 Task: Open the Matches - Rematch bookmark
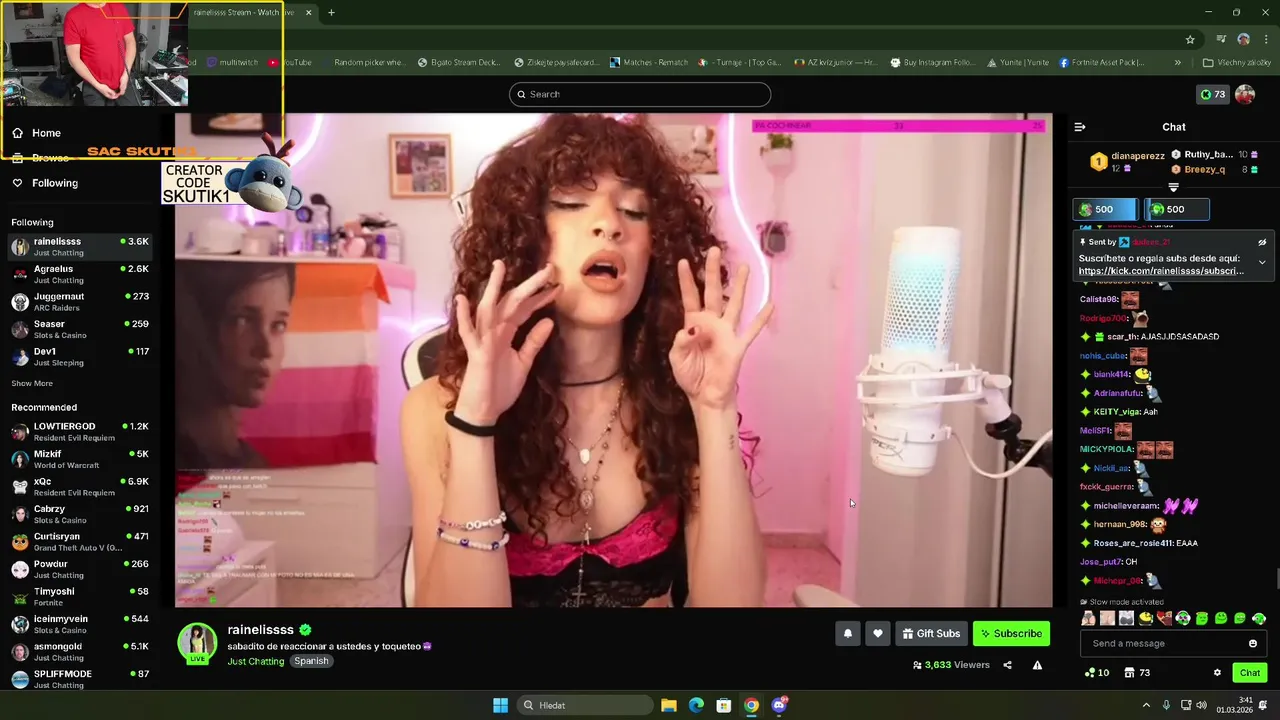click(648, 62)
